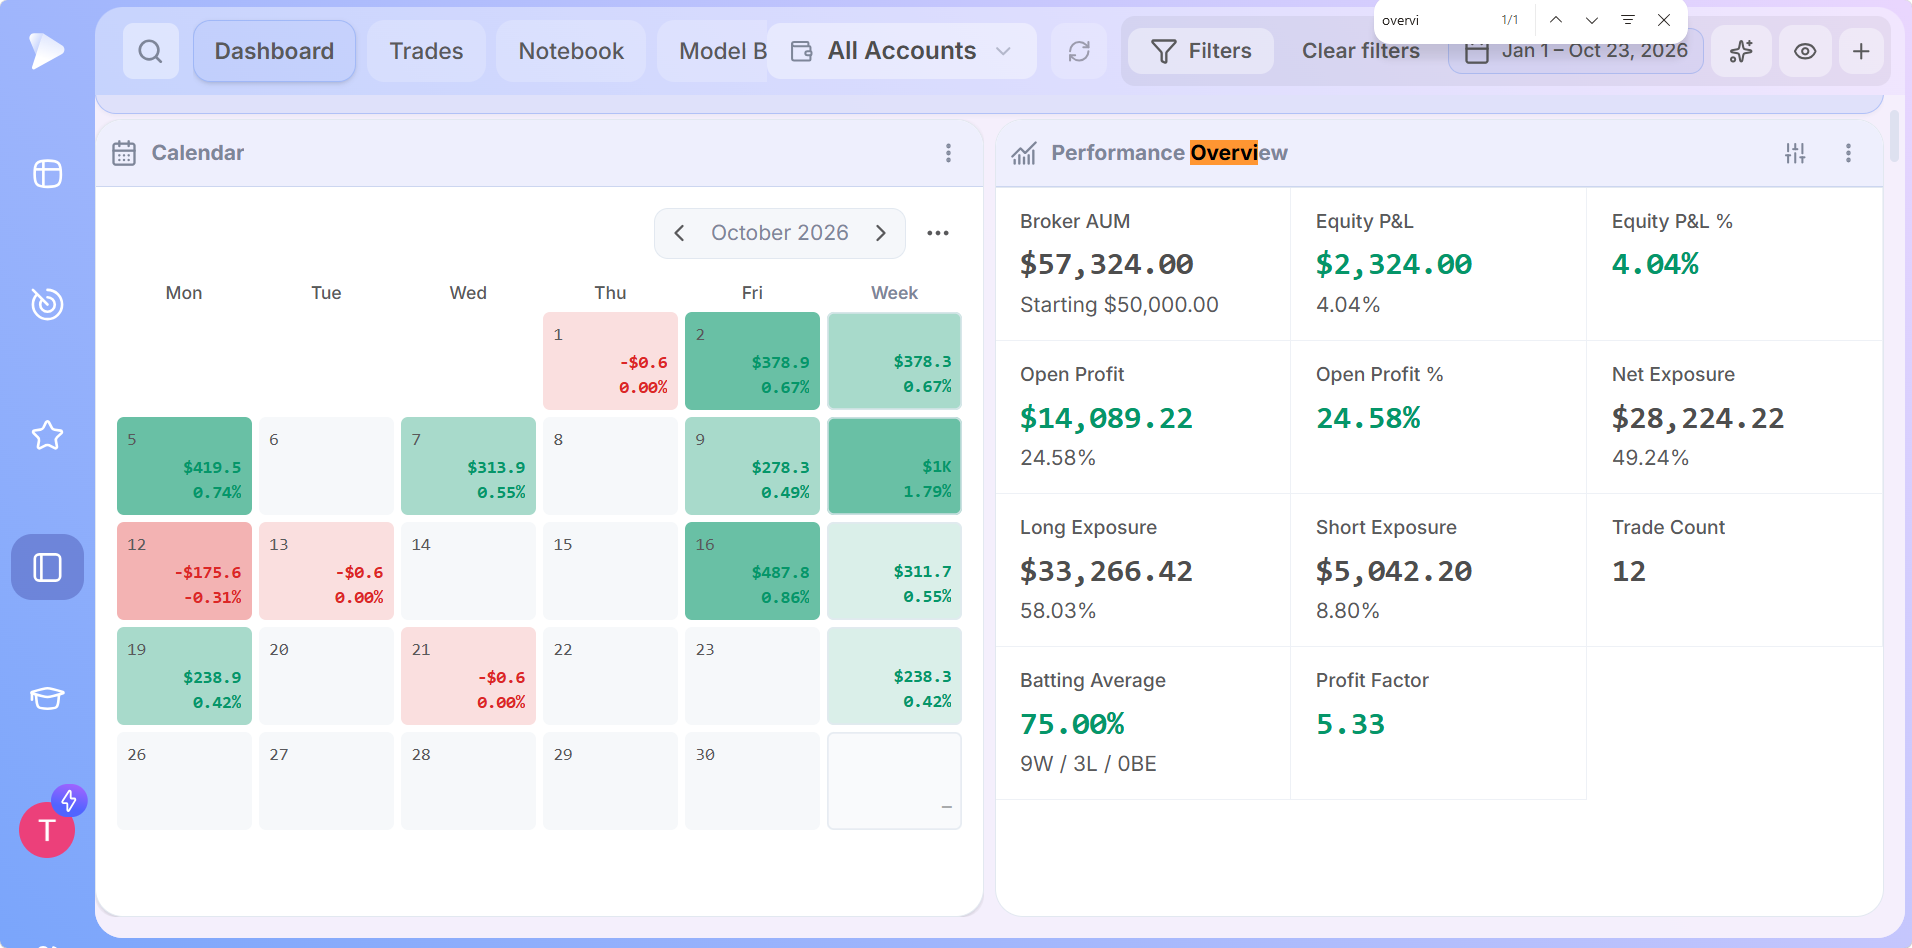Open the Filters button
Screen dimensions: 1912x948
pos(1201,51)
